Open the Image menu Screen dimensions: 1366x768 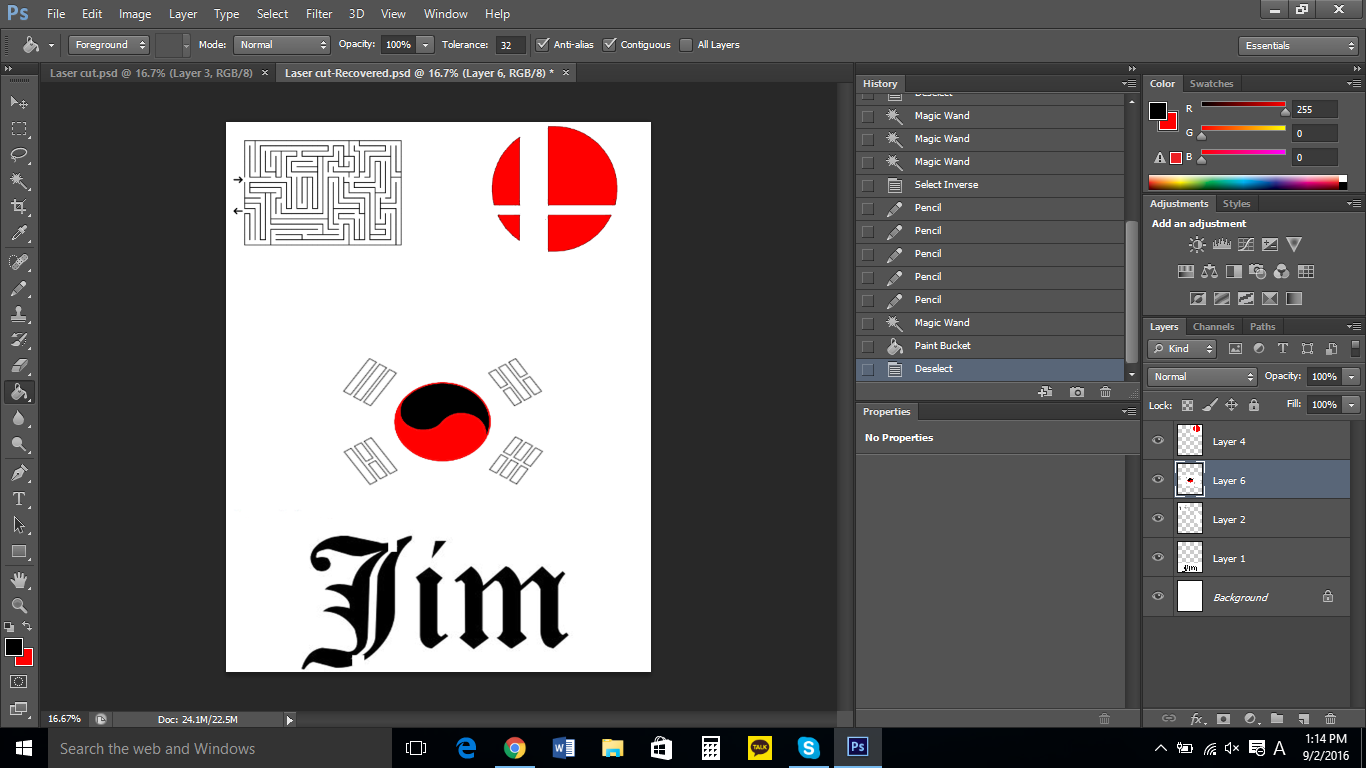[135, 14]
